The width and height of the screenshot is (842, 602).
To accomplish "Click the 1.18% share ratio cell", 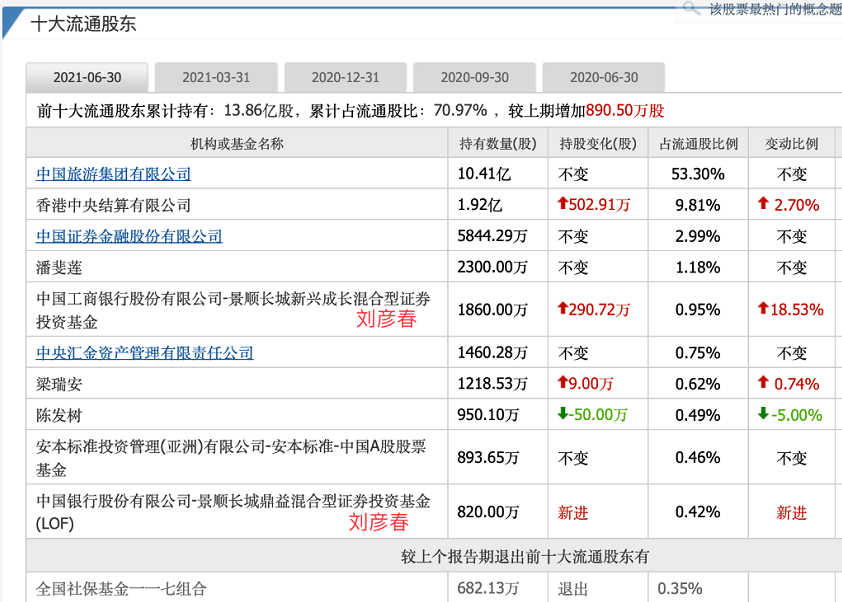I will point(698,267).
